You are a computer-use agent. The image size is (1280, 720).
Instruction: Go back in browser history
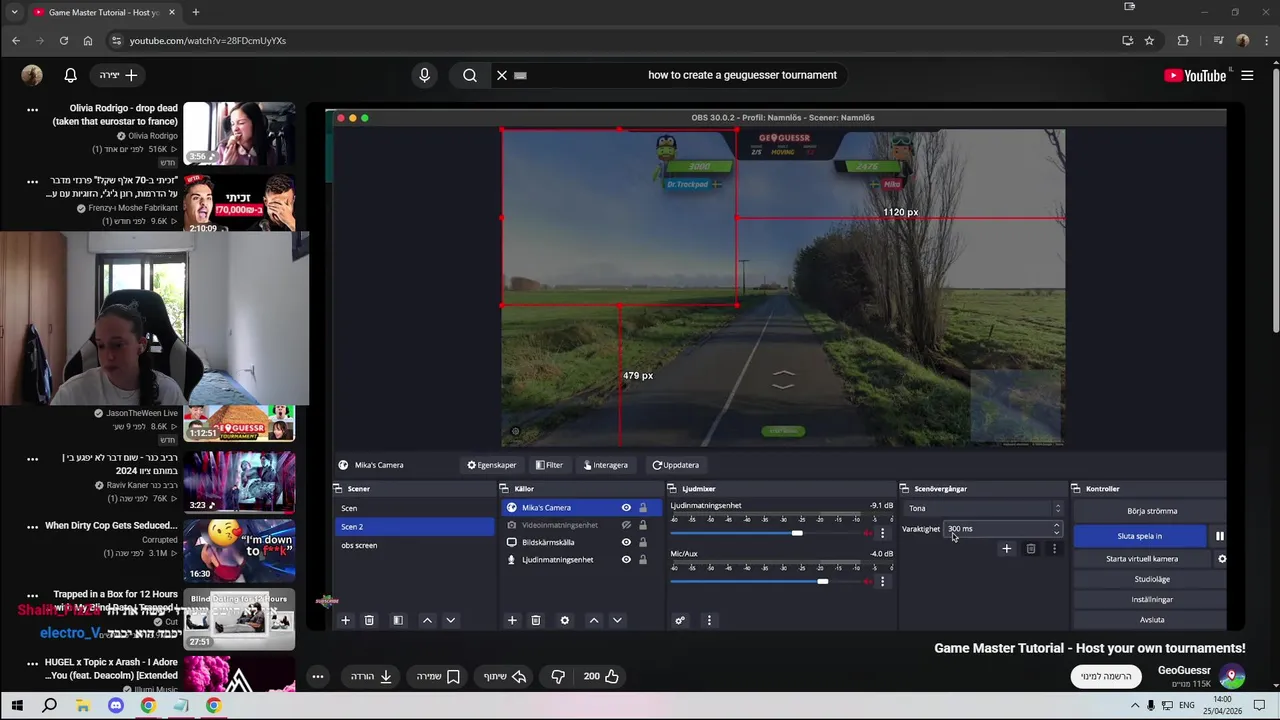(x=16, y=41)
